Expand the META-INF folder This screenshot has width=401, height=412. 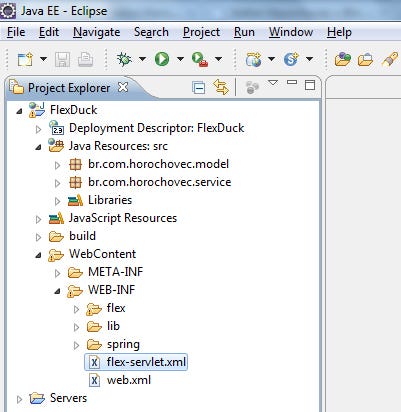pos(58,273)
